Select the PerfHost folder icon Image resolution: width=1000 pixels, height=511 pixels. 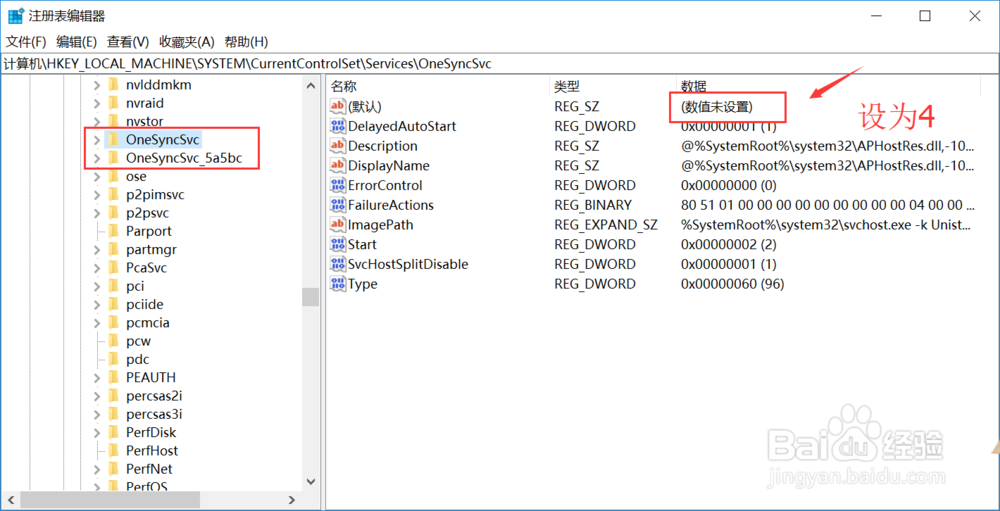(114, 451)
